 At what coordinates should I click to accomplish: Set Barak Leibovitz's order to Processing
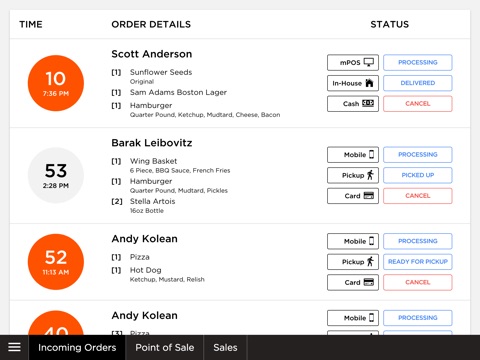click(418, 155)
